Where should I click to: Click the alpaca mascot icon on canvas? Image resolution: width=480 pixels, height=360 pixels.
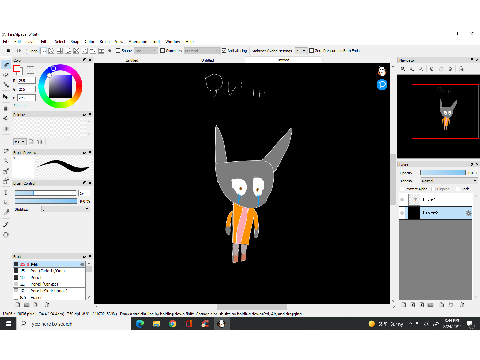pyautogui.click(x=382, y=71)
